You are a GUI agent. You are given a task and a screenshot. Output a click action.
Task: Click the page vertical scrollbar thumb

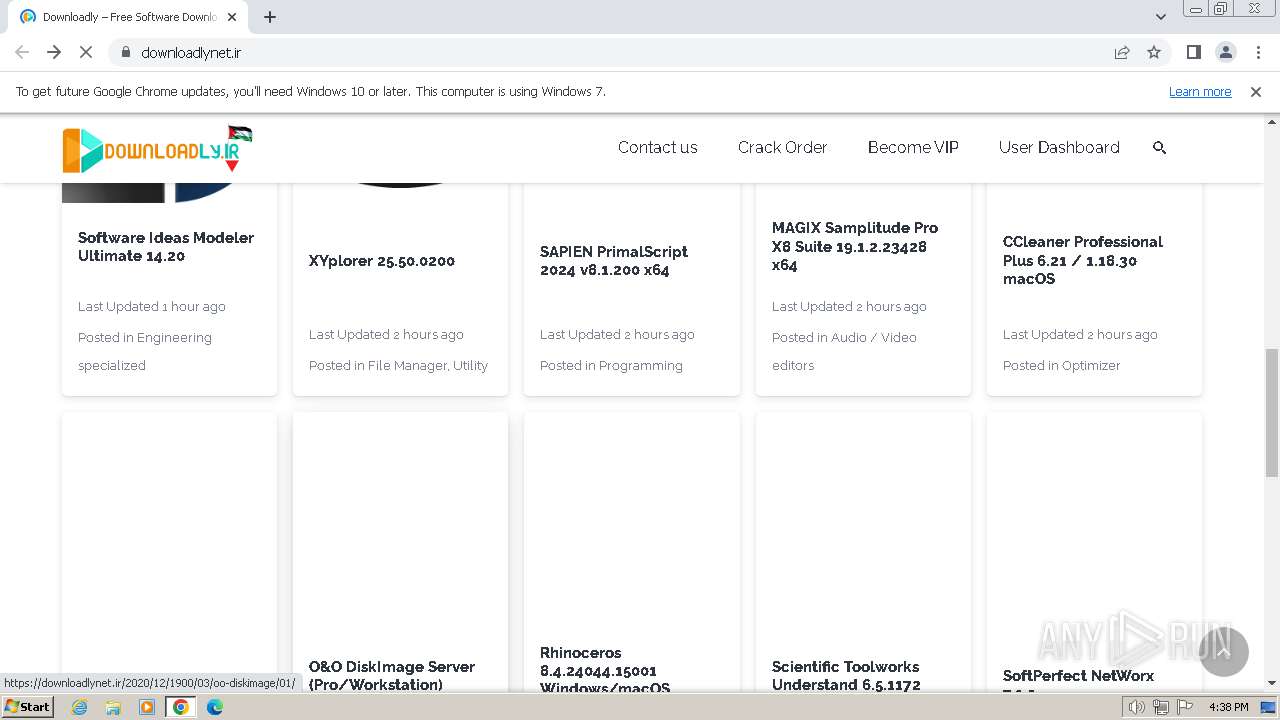coord(1271,413)
